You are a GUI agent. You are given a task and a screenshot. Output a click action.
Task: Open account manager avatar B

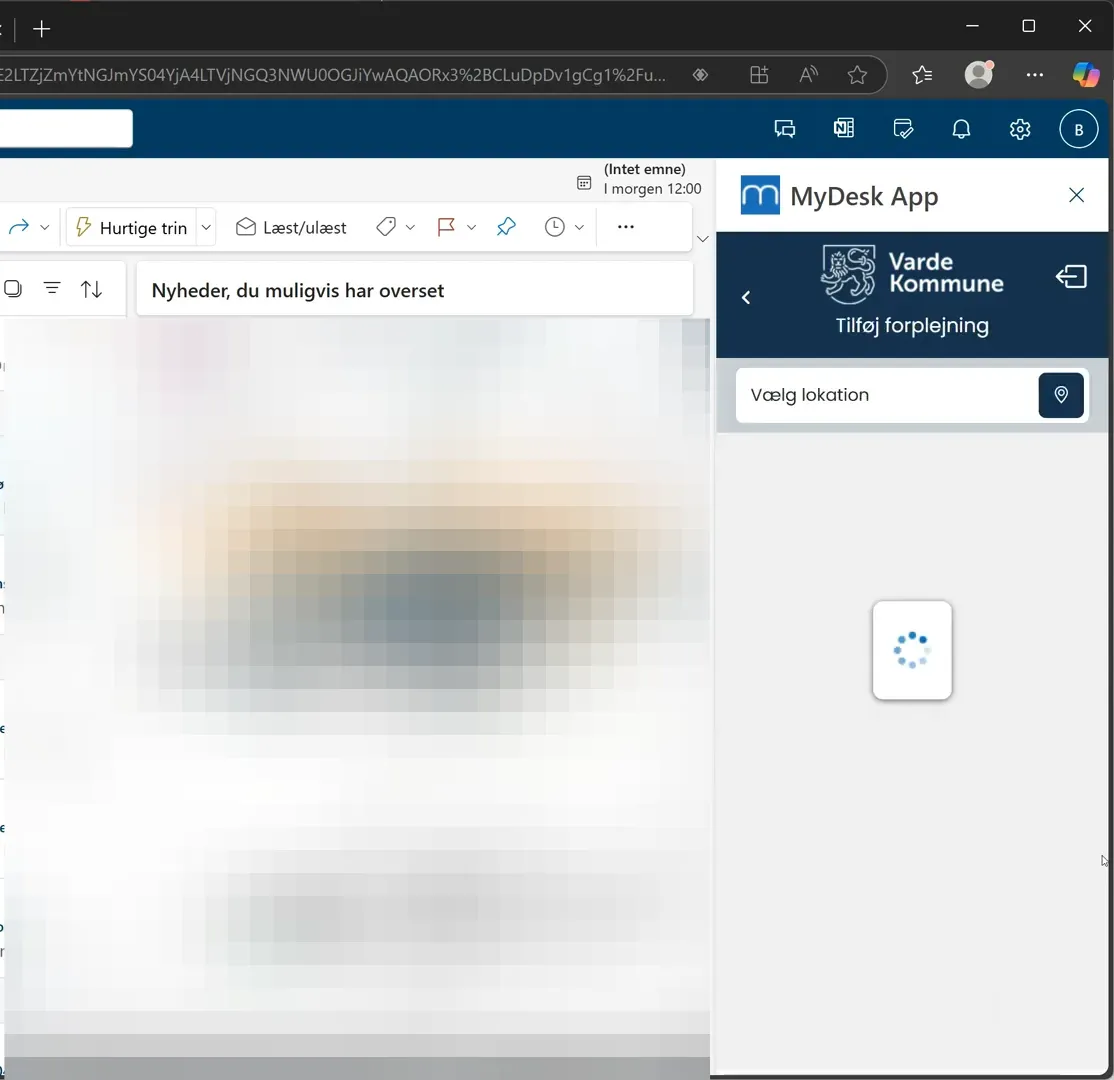pyautogui.click(x=1078, y=129)
